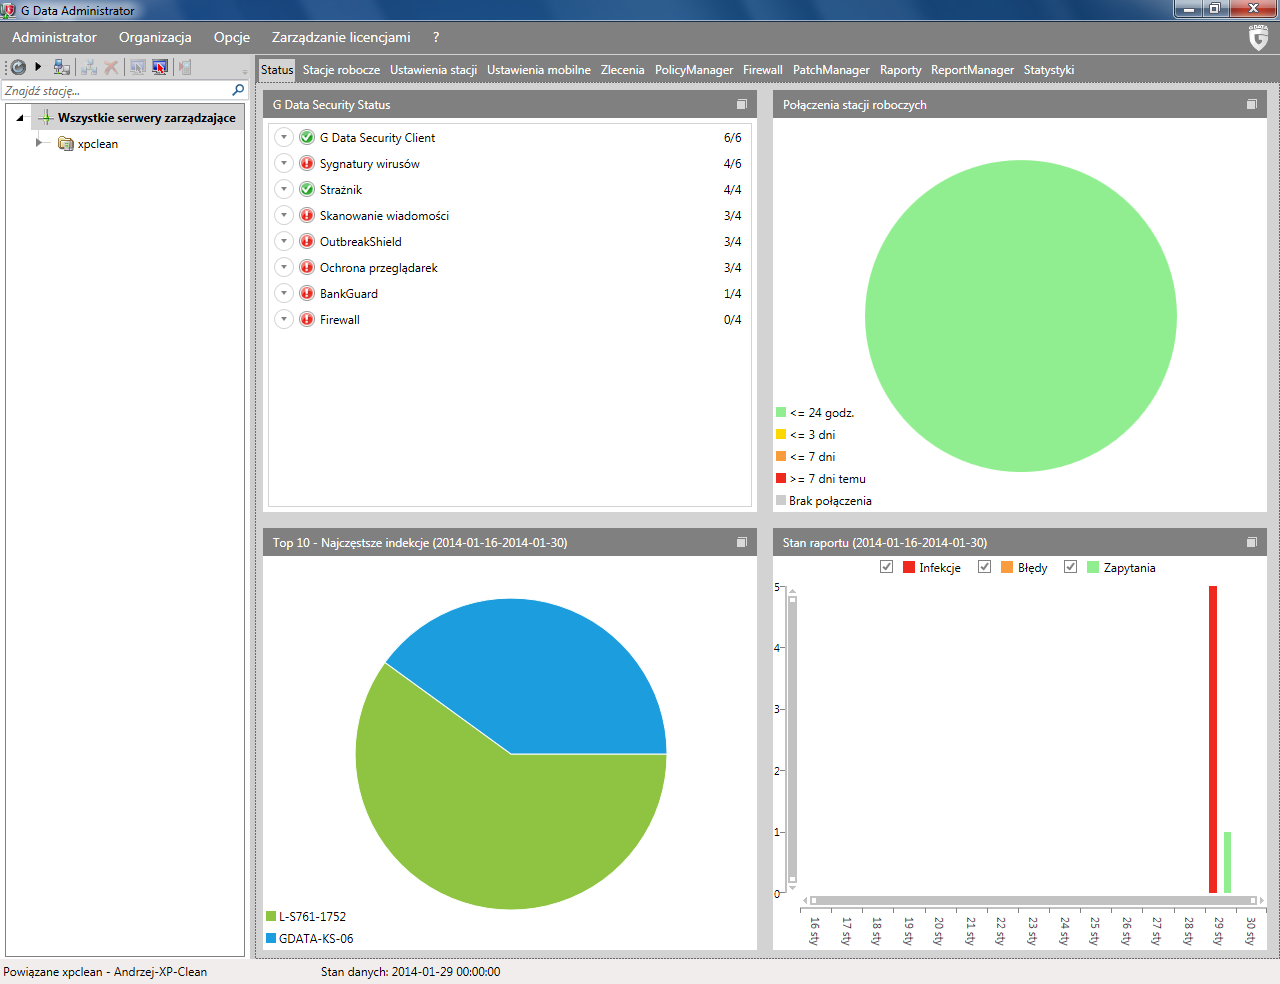Viewport: 1280px width, 984px height.
Task: Click the server icon beside Wszystkie serwery zarządzające
Action: [45, 117]
